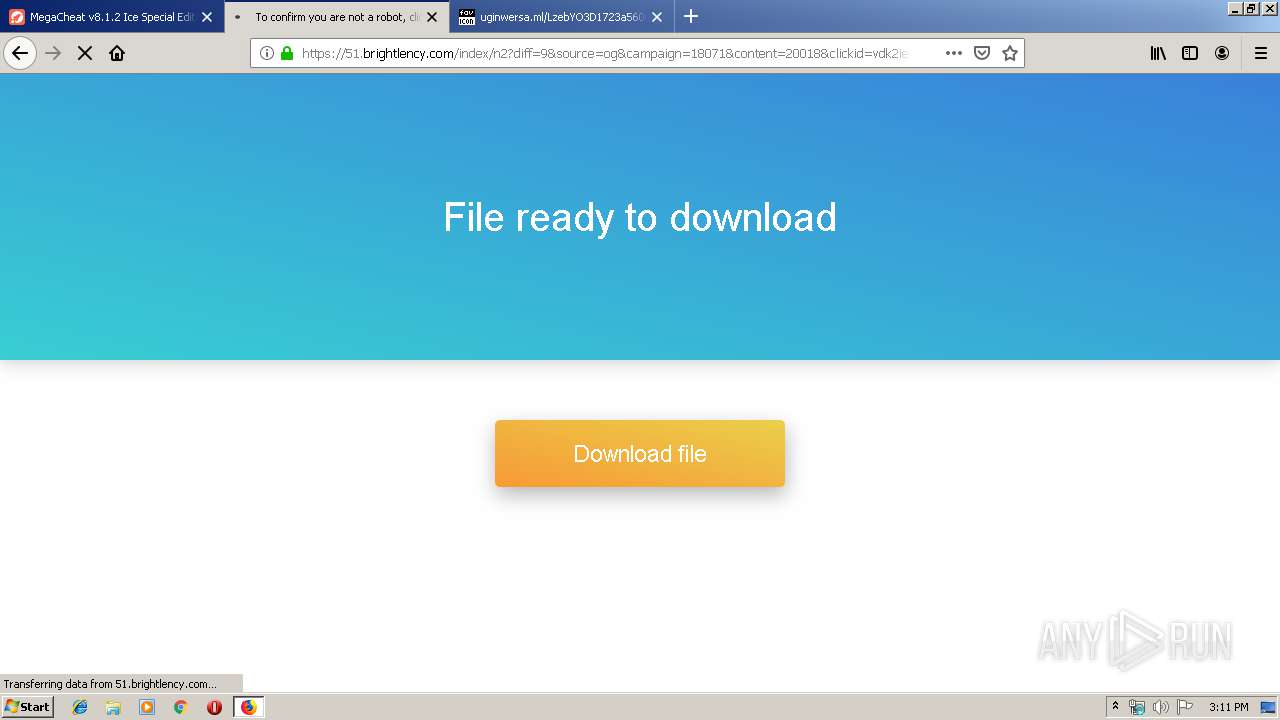Open Google Chrome from taskbar
The width and height of the screenshot is (1280, 720).
pos(181,707)
